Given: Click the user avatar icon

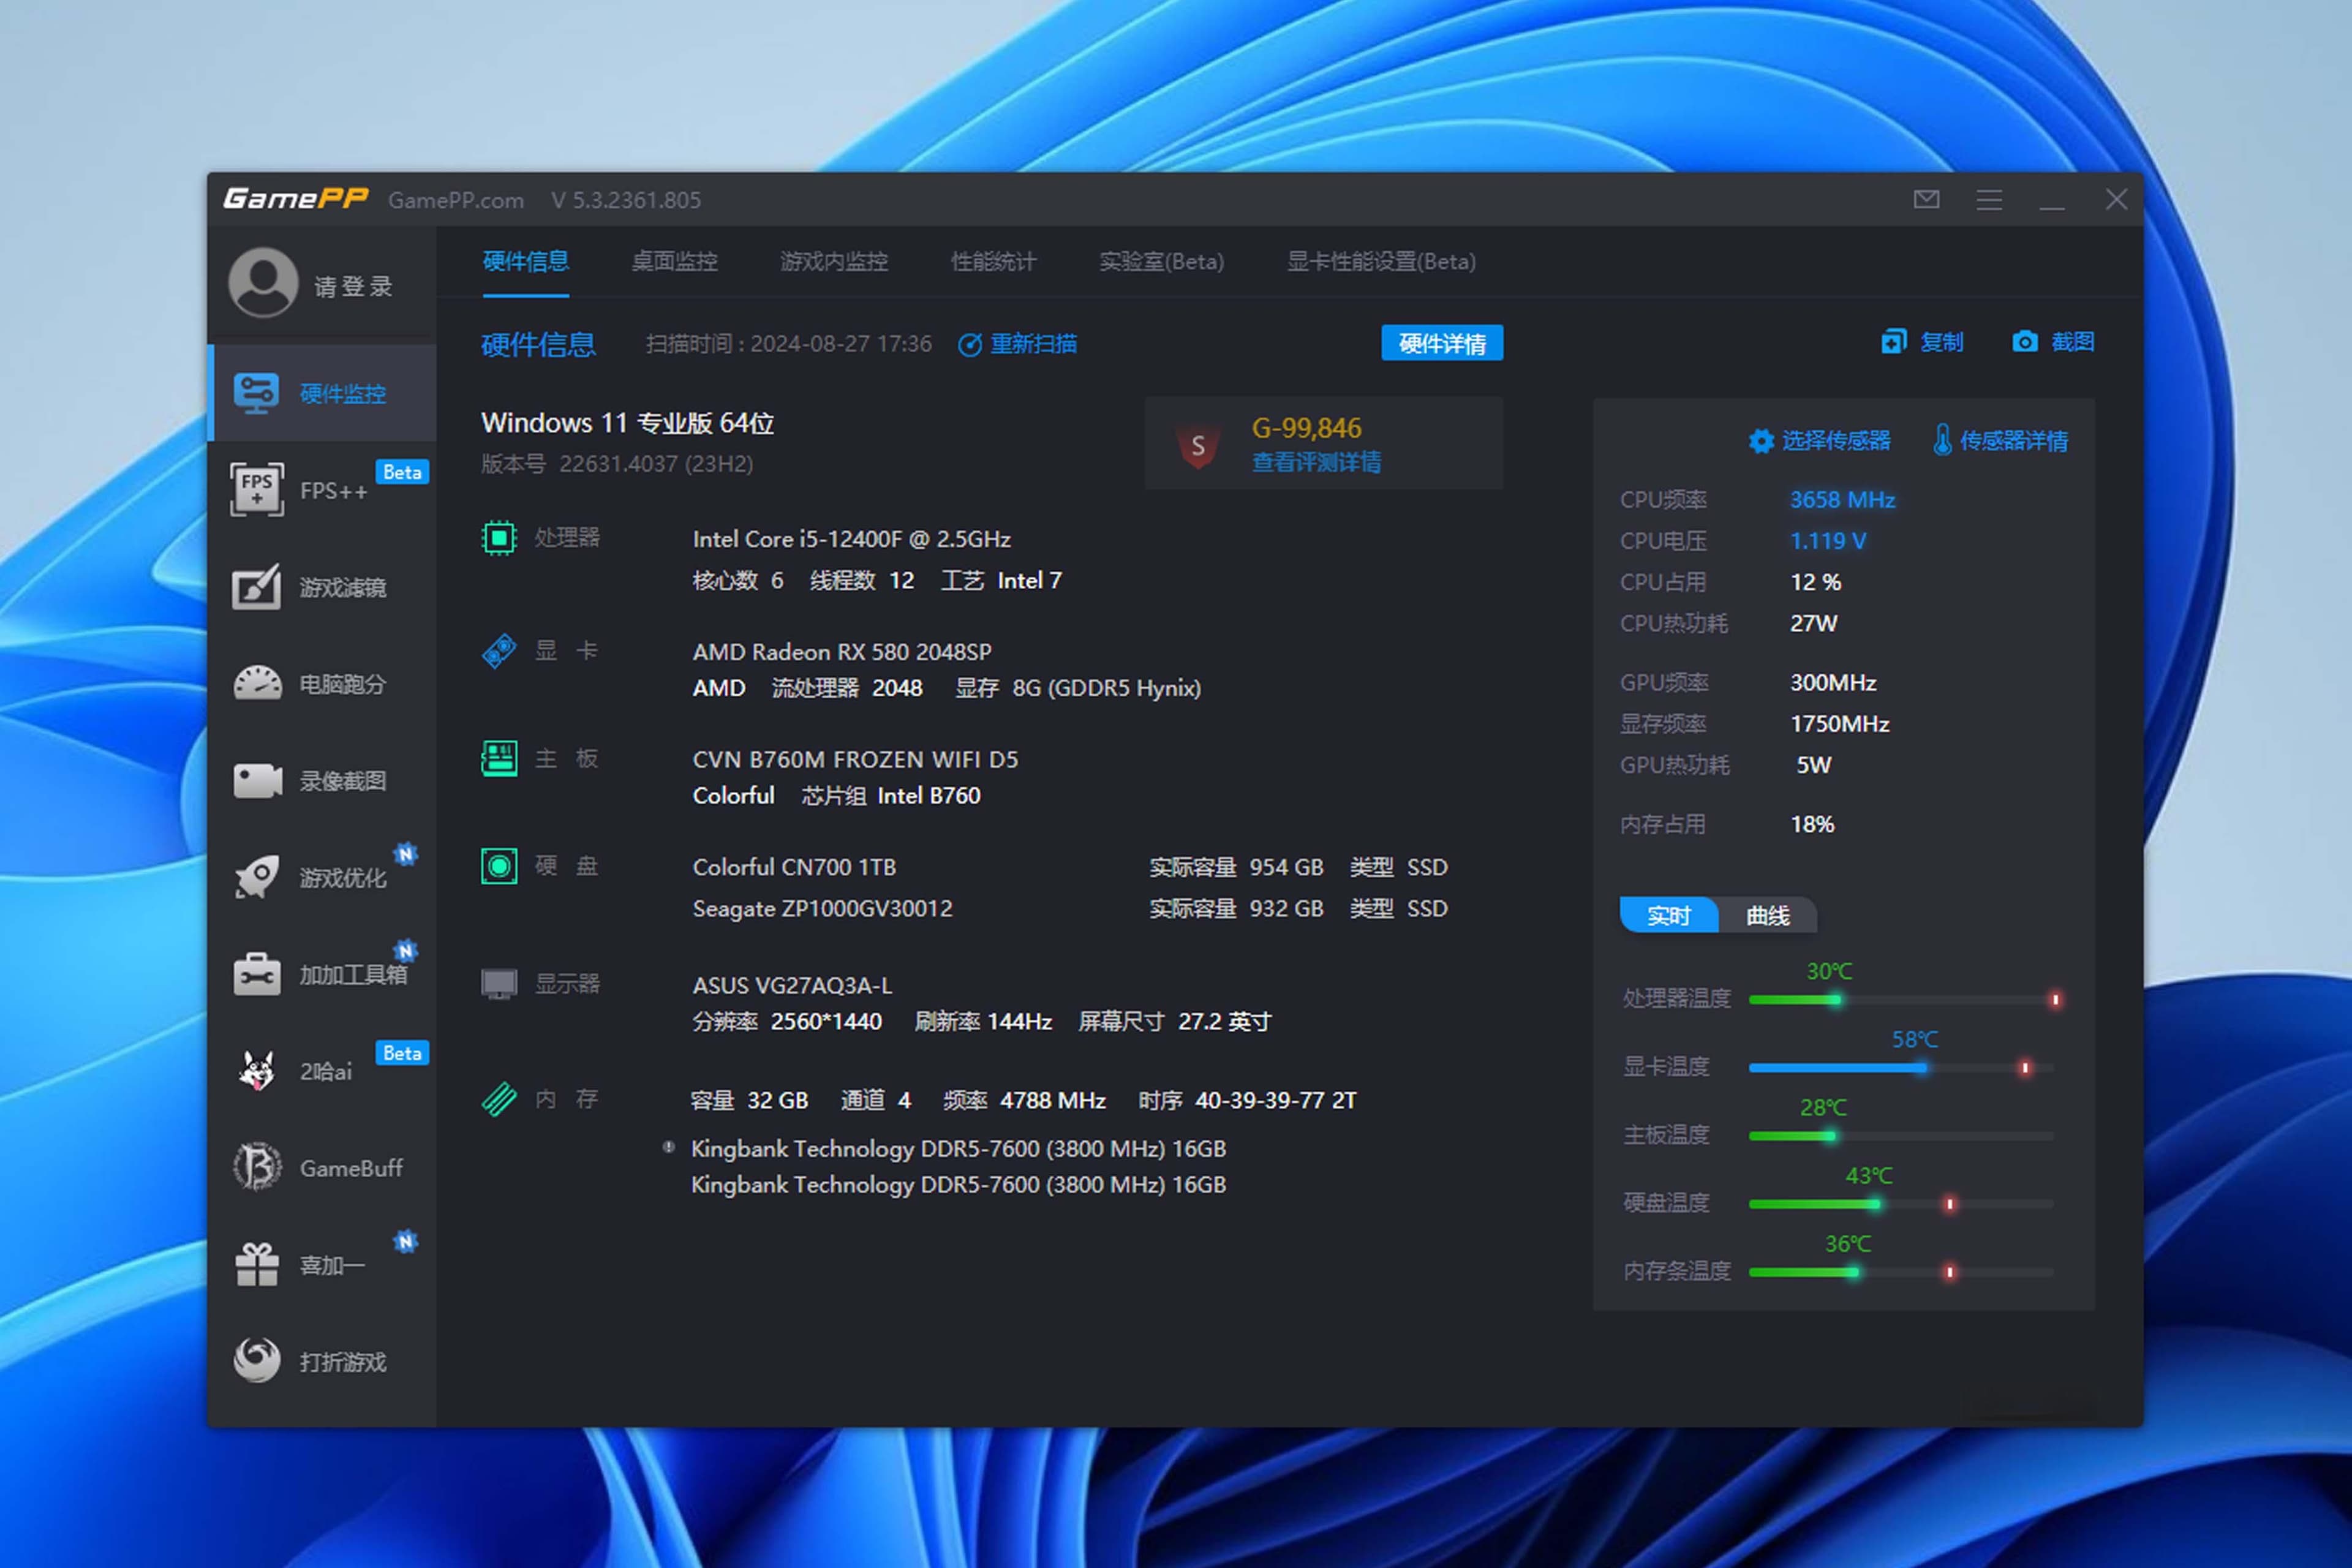Looking at the screenshot, I should click(x=263, y=283).
